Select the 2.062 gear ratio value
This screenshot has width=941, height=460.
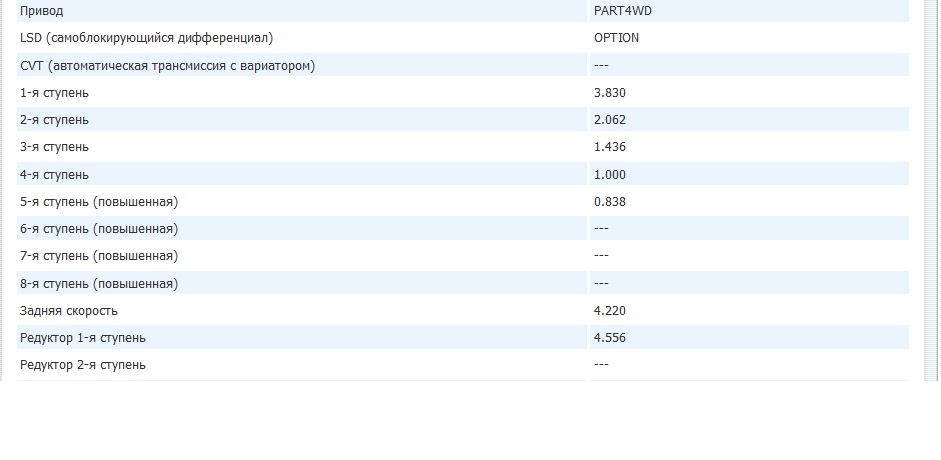click(x=609, y=120)
